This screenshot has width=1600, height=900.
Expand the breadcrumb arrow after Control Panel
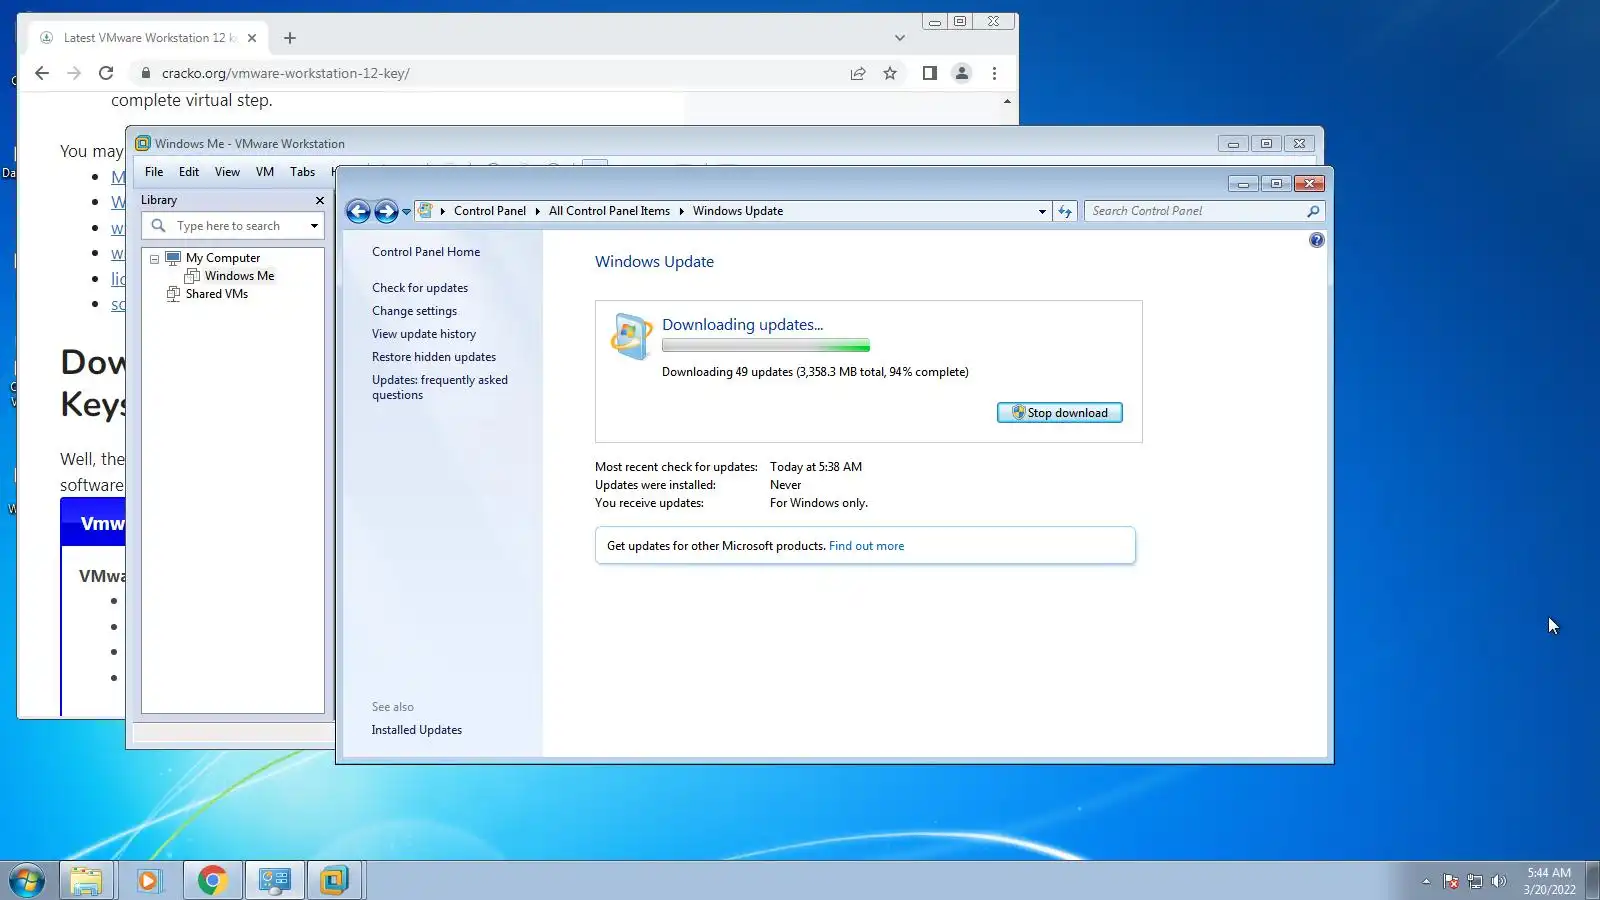pos(537,211)
